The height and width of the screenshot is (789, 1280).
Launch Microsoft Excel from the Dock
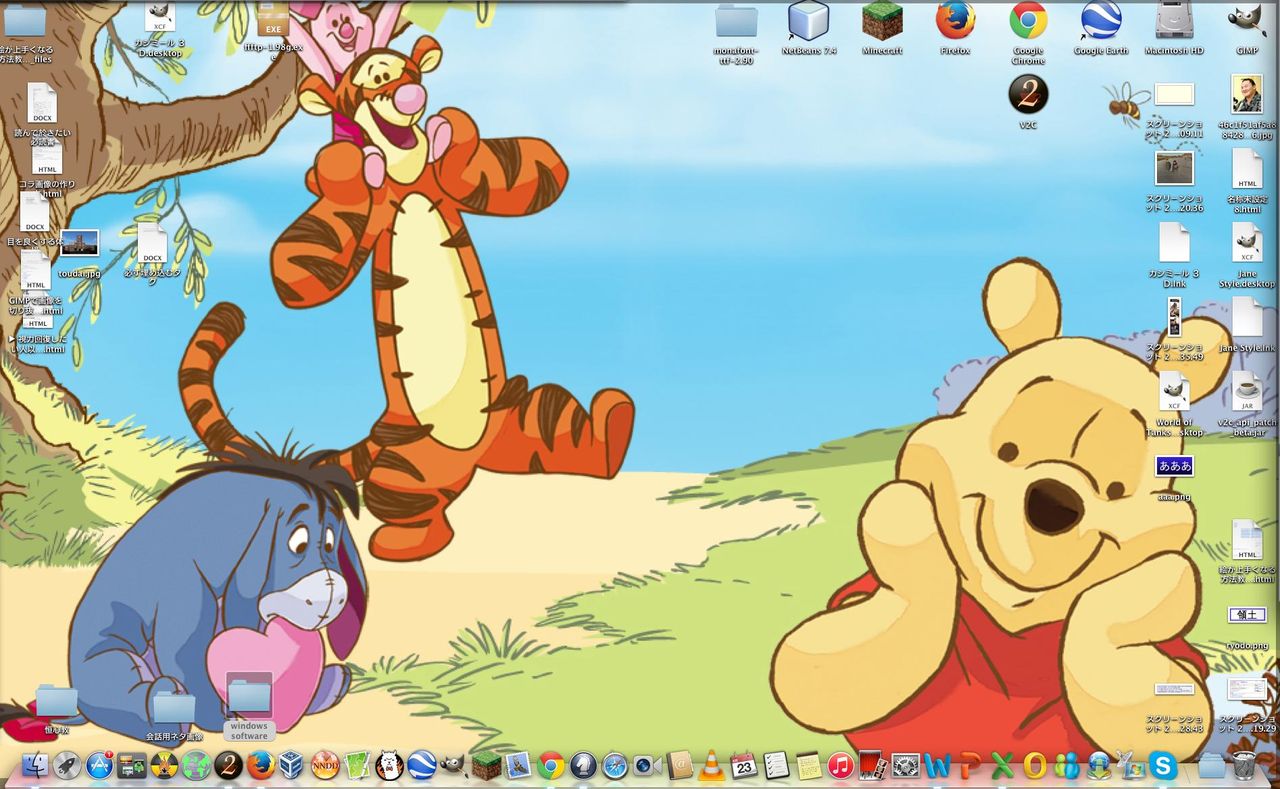tap(1002, 767)
